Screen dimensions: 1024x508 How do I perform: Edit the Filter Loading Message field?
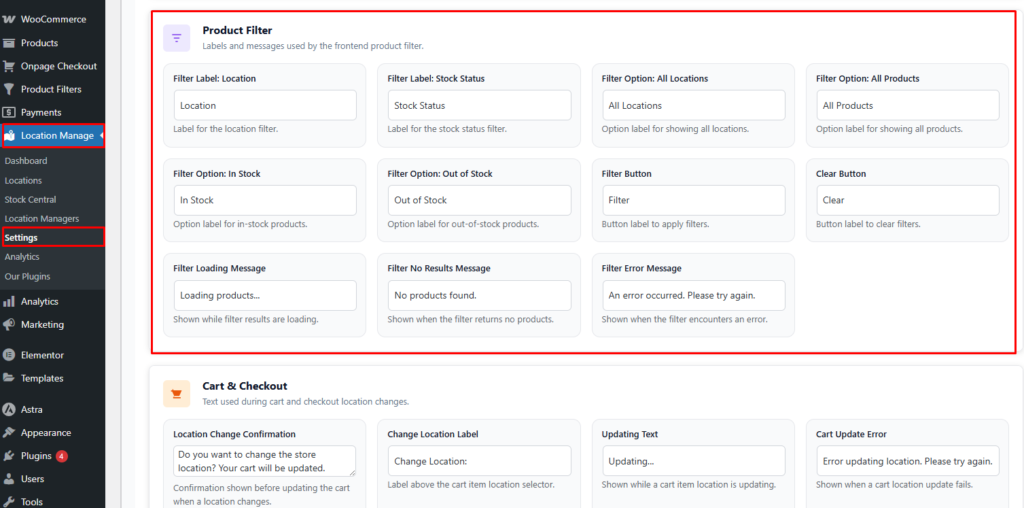tap(264, 295)
